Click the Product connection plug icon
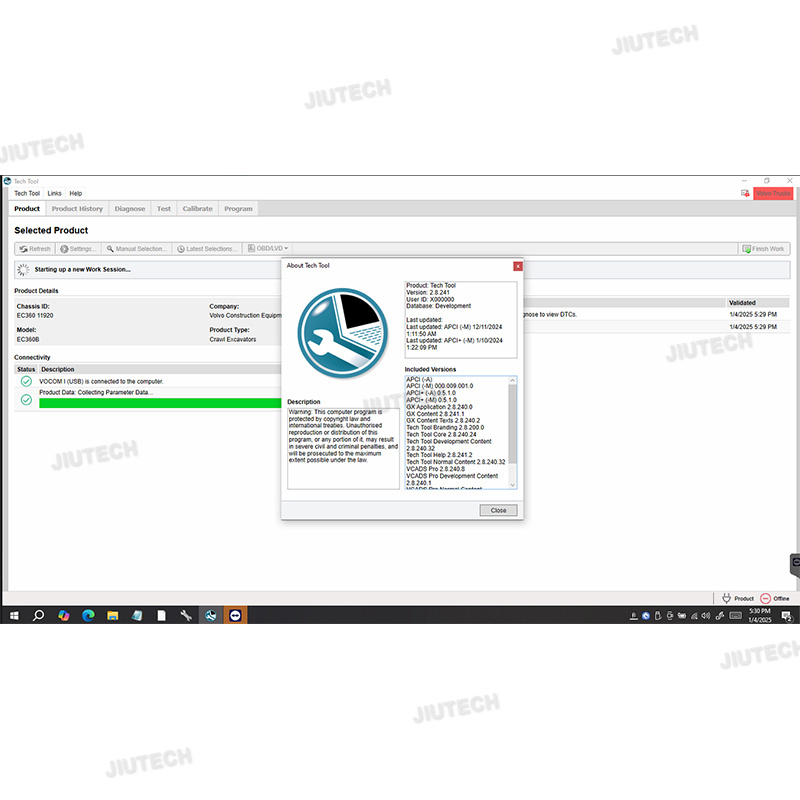This screenshot has height=800, width=800. pyautogui.click(x=727, y=598)
